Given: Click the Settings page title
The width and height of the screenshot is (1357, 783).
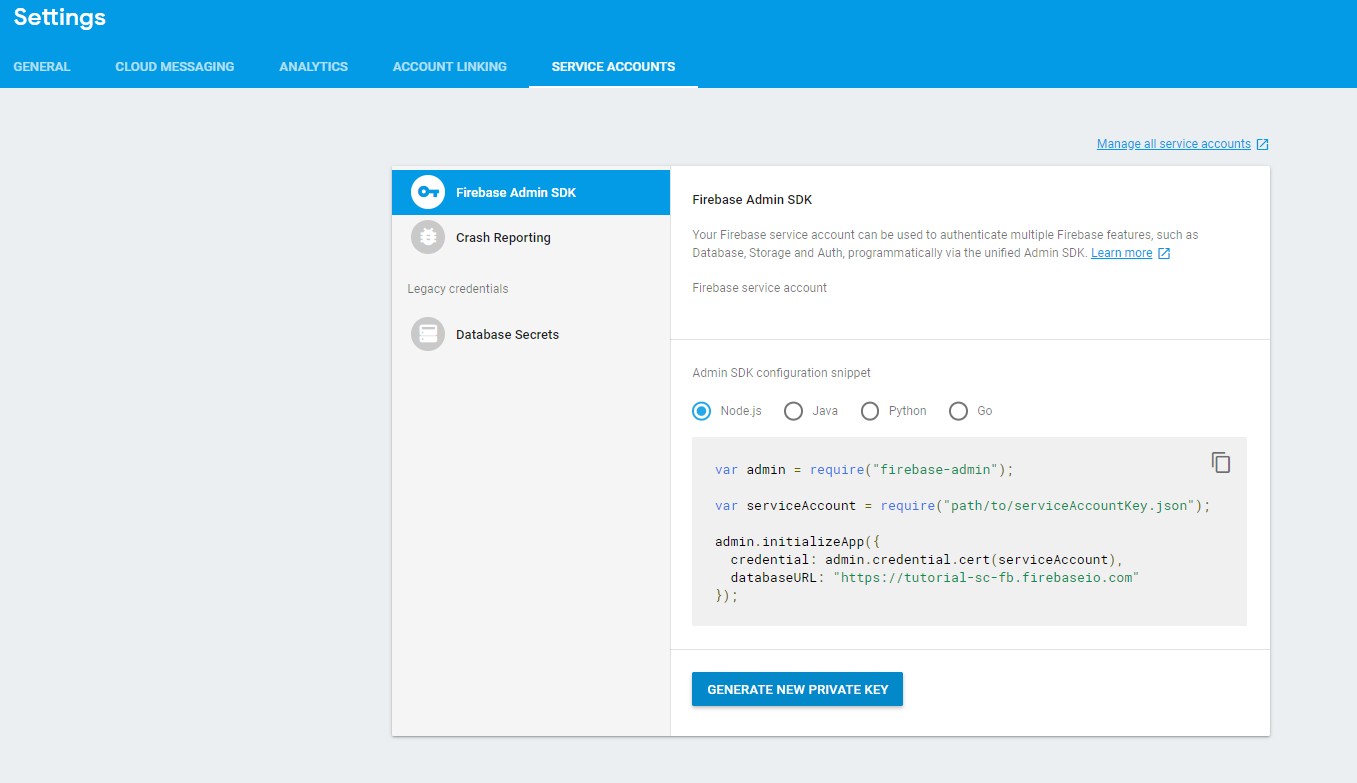Looking at the screenshot, I should 60,17.
